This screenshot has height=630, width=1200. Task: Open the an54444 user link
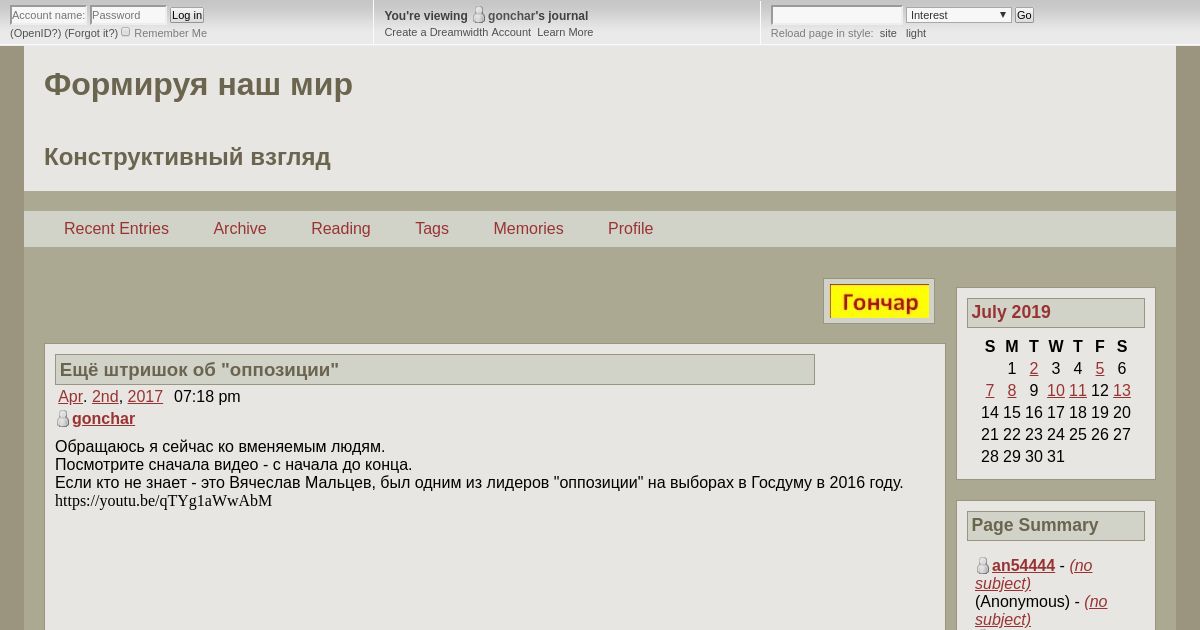[x=1023, y=566]
